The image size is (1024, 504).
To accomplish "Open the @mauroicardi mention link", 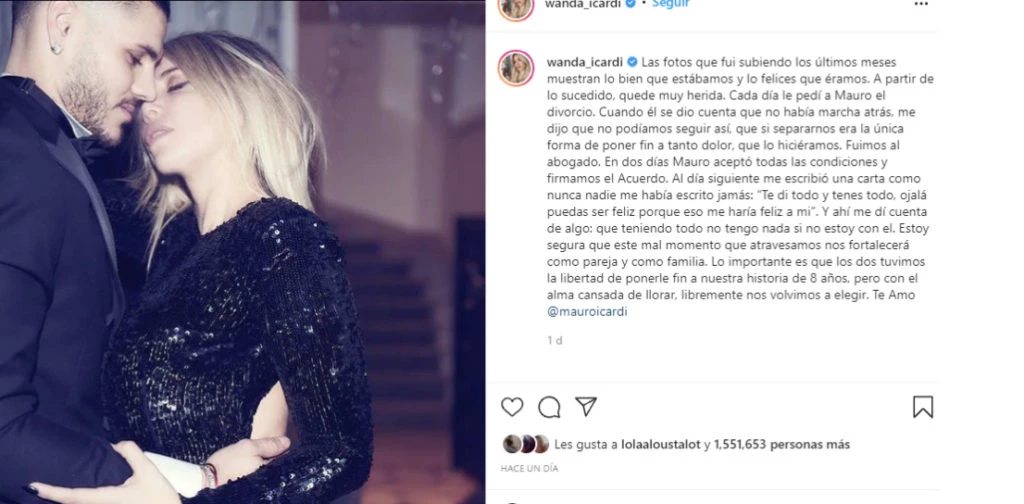I will [586, 311].
